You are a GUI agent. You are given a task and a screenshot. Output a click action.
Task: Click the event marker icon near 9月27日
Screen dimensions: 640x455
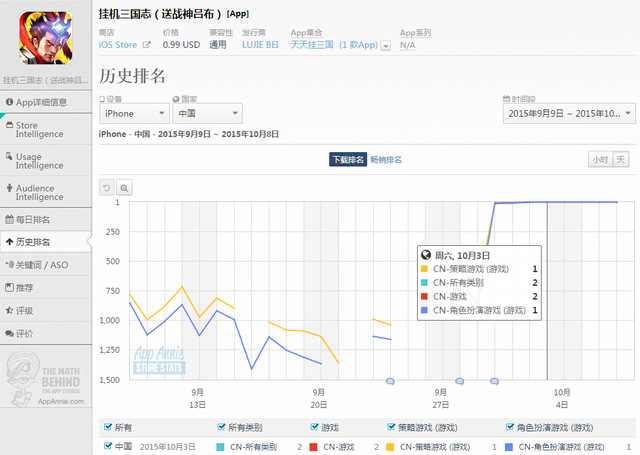click(459, 381)
